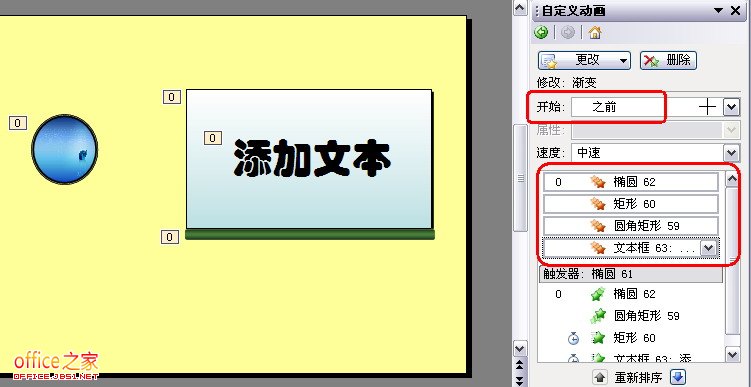Click the green back arrow icon
The width and height of the screenshot is (751, 387).
[541, 33]
